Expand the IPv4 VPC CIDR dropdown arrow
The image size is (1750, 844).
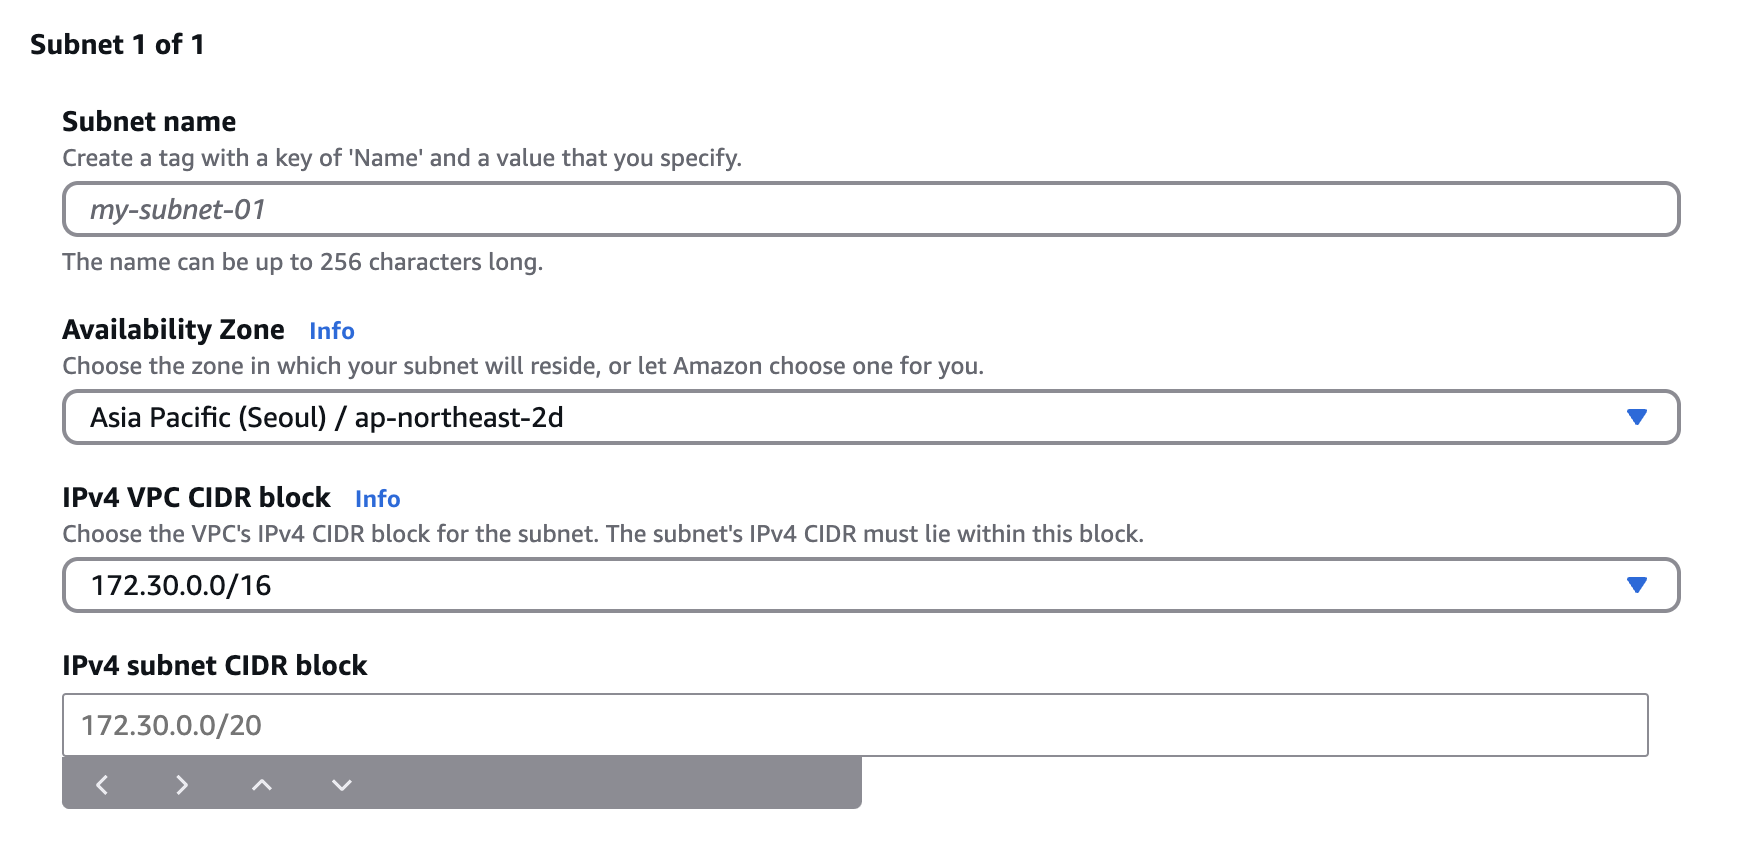pos(1637,585)
